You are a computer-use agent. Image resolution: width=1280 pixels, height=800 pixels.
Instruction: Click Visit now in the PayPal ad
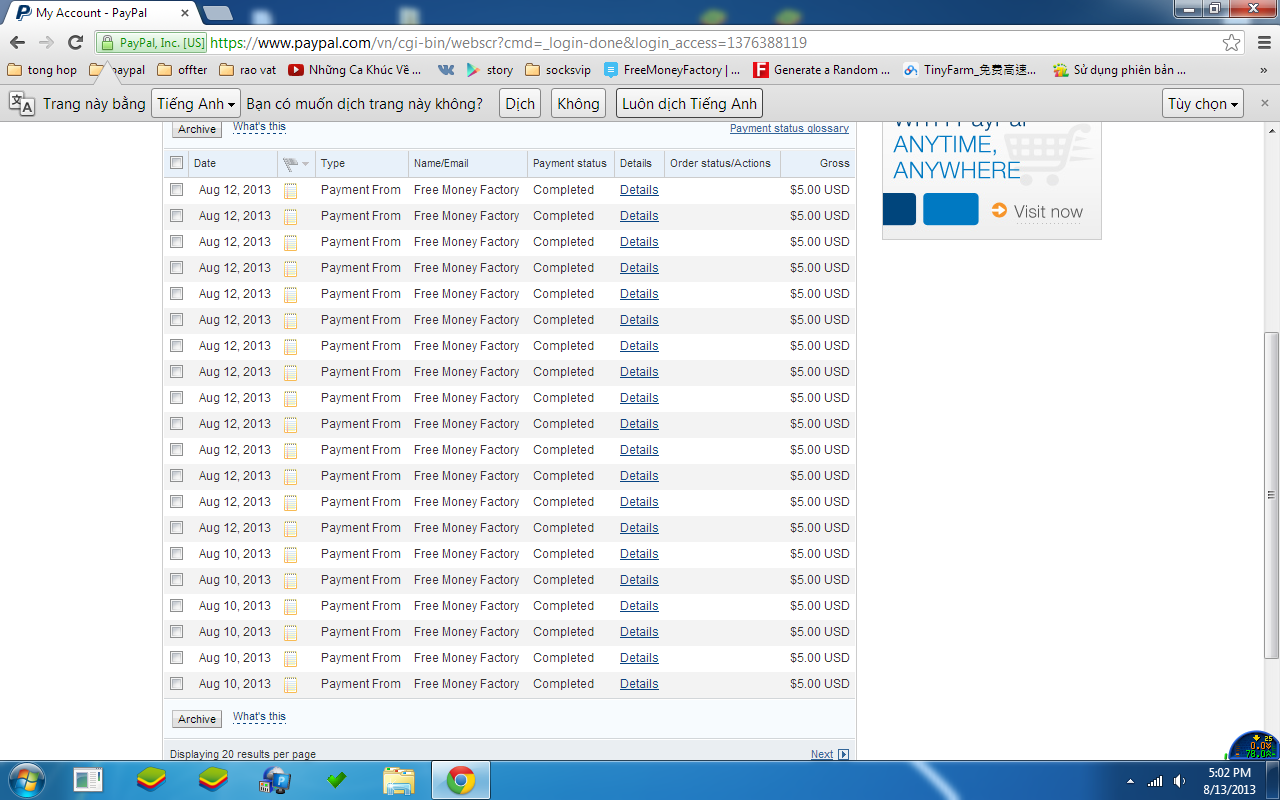(x=1048, y=211)
